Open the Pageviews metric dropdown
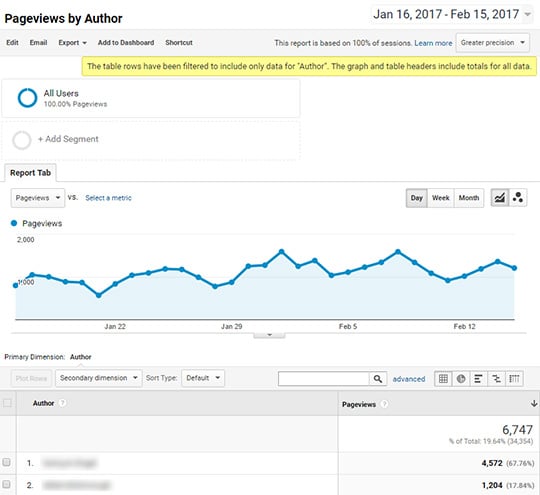 [38, 198]
